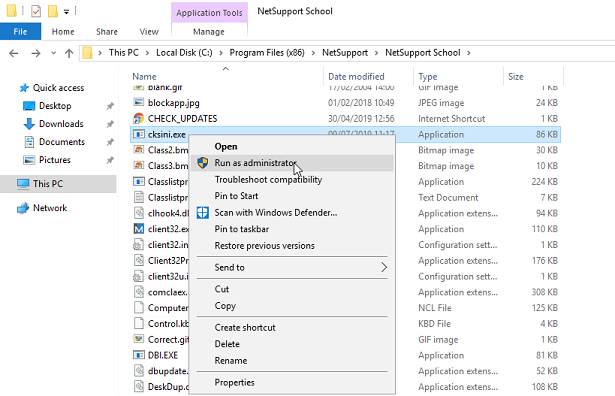Click the Downloads arrow icon in sidebar
This screenshot has height=396, width=615.
click(29, 124)
